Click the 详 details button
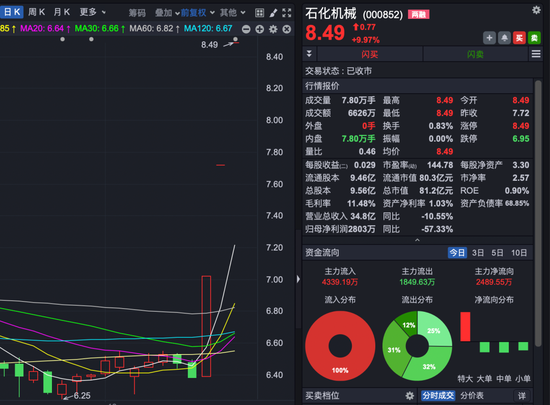550x405 pixels. pos(522,396)
